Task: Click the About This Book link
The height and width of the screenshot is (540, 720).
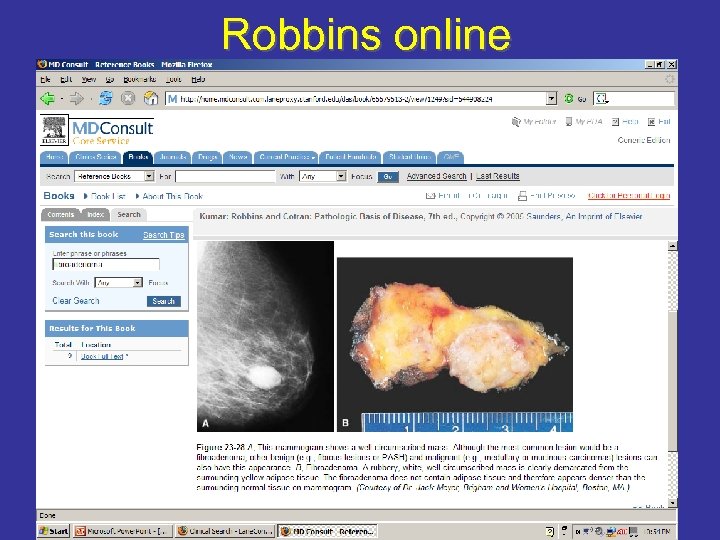Action: pyautogui.click(x=173, y=196)
